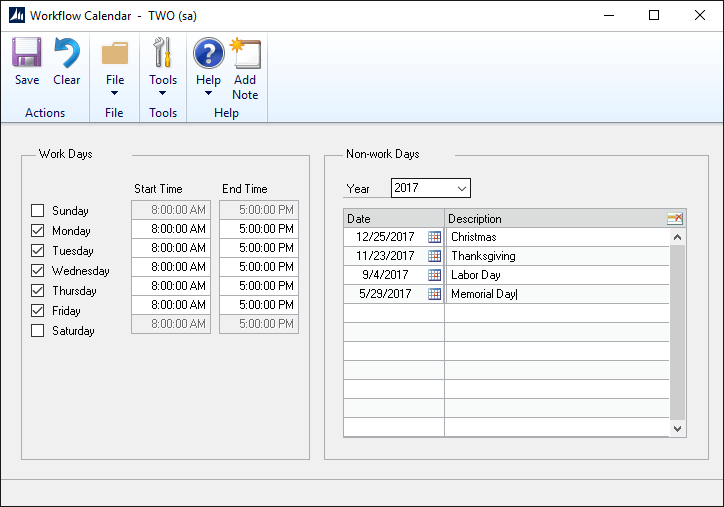Click the Clear undo arrow icon

pos(67,55)
